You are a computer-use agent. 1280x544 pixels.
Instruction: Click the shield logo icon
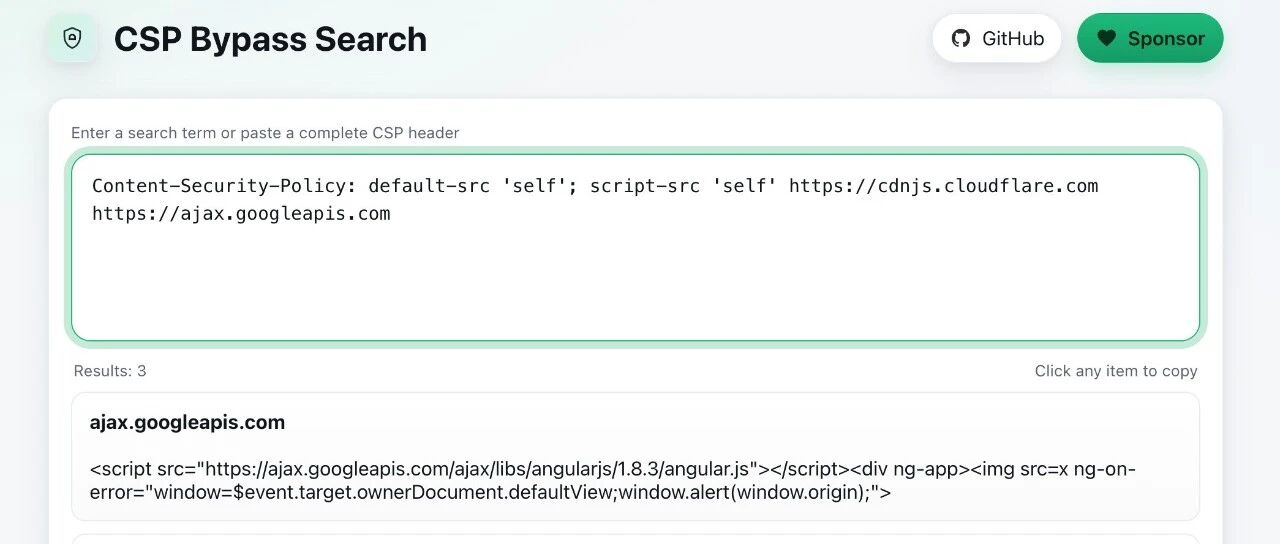coord(72,38)
